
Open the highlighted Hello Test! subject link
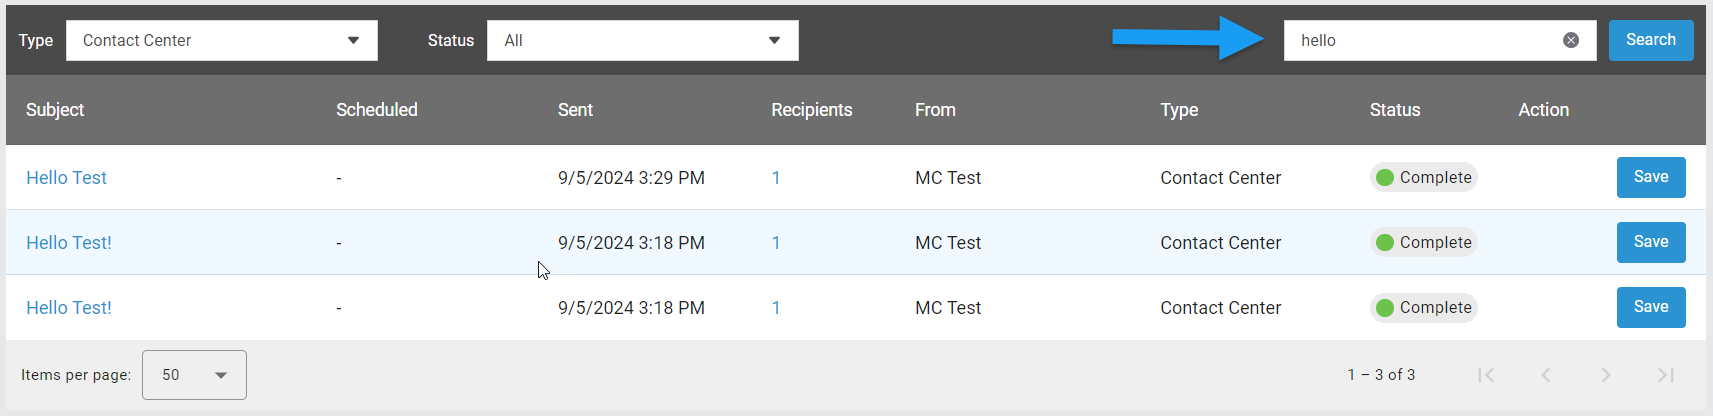tap(69, 243)
